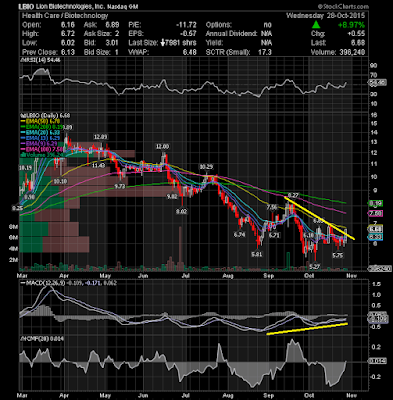
Task: Click the '8.27' peak price label
Action: [293, 194]
